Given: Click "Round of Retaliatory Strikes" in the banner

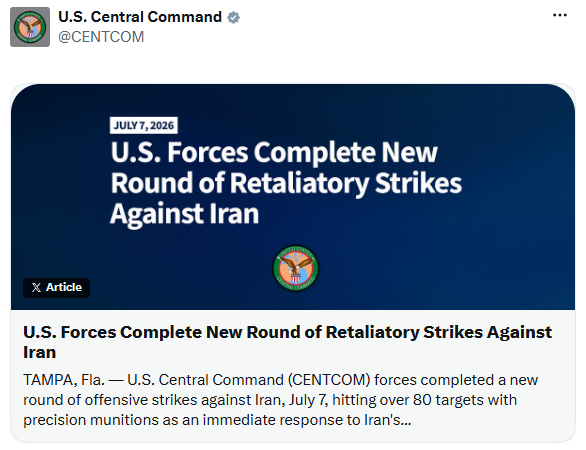Looking at the screenshot, I should (x=286, y=183).
